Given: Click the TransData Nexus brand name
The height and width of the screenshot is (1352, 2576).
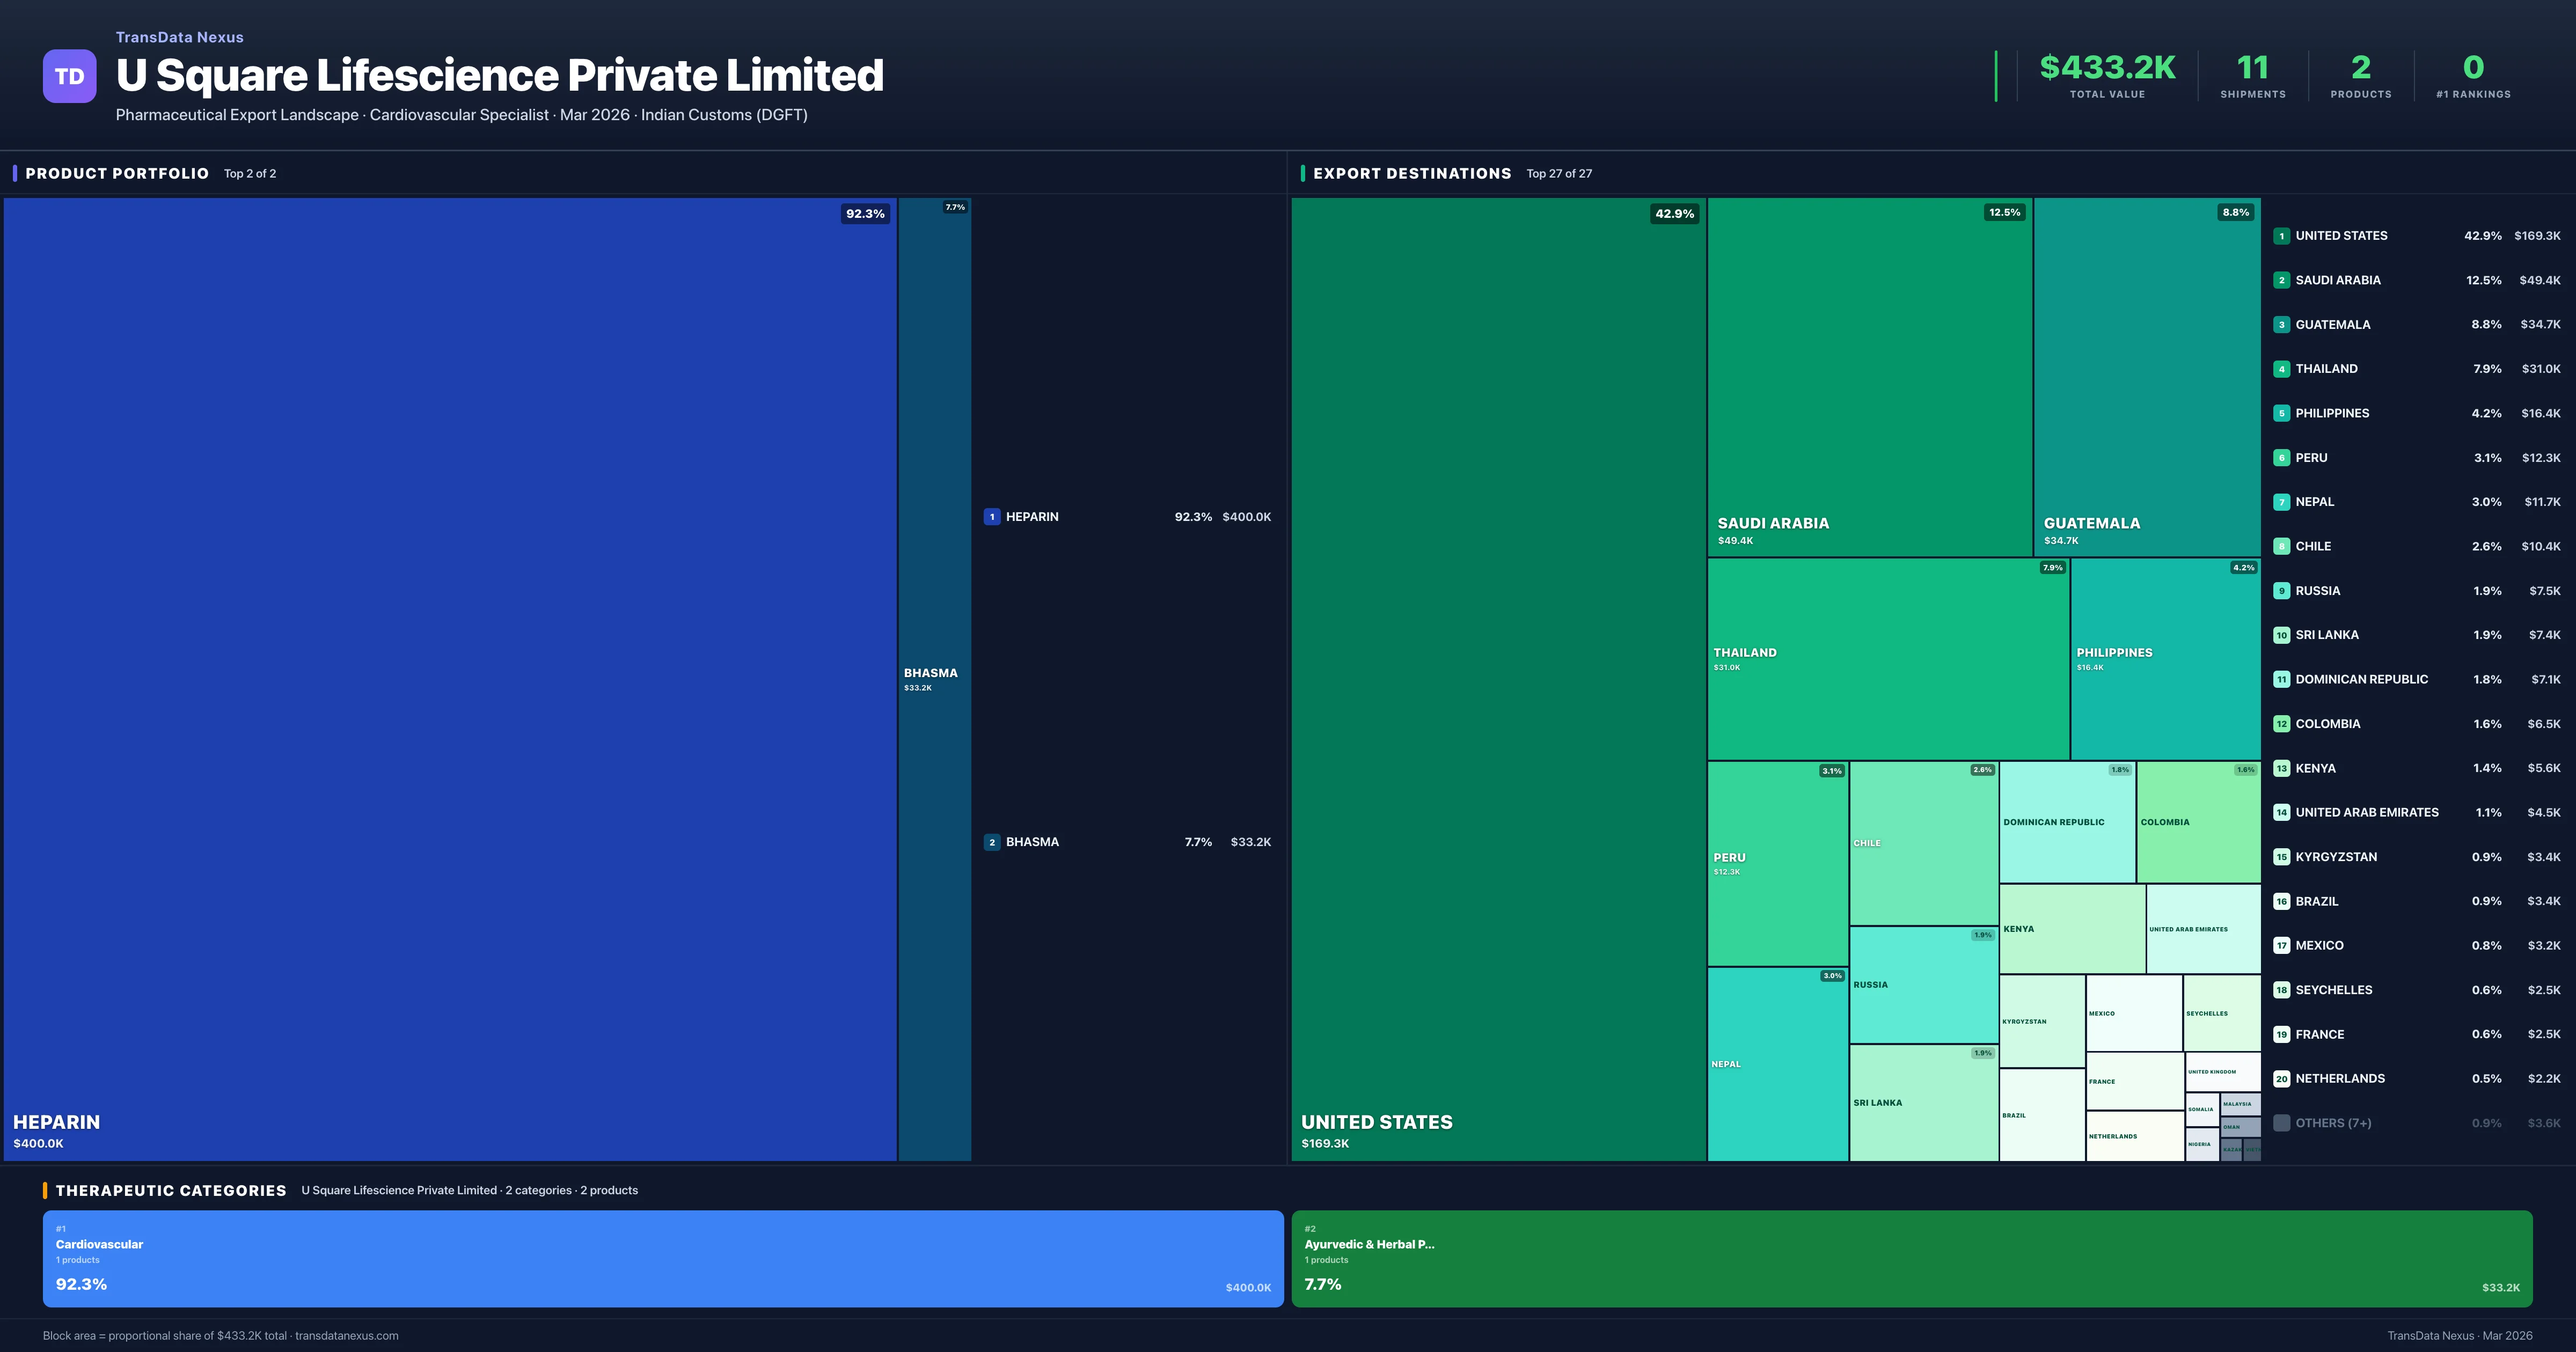Looking at the screenshot, I should (x=180, y=37).
